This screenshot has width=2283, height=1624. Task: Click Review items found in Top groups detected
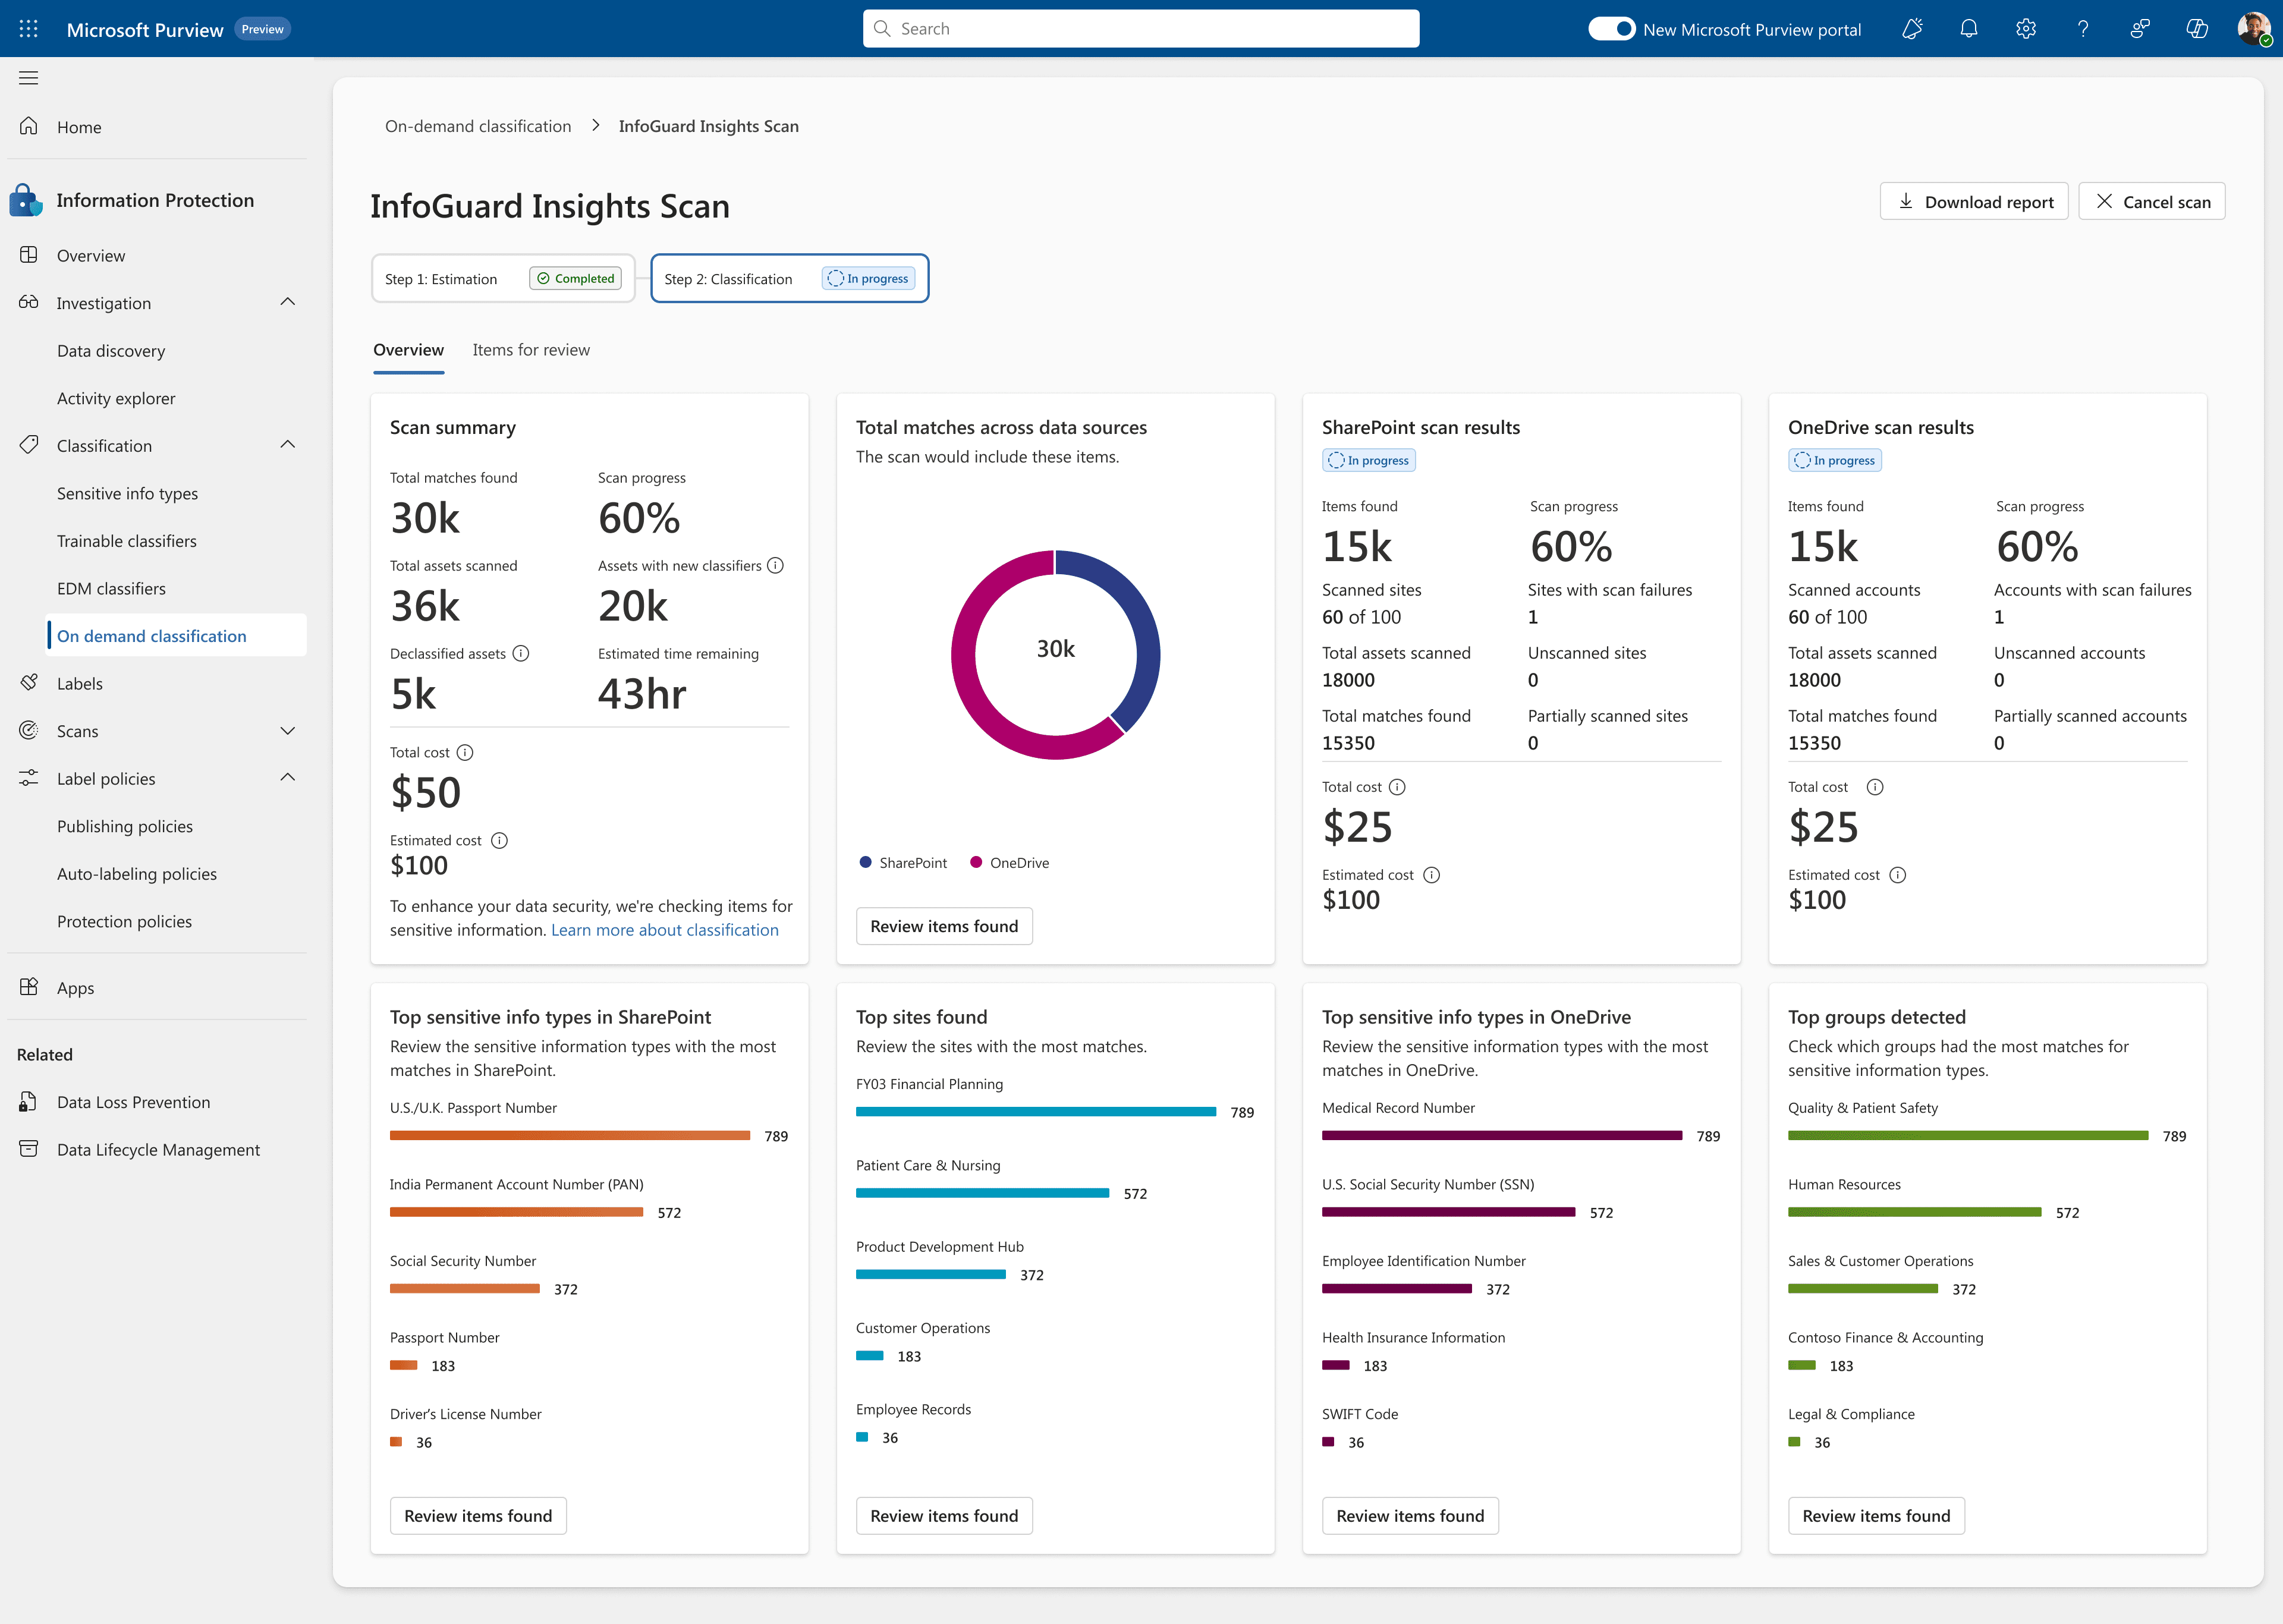click(x=1876, y=1516)
